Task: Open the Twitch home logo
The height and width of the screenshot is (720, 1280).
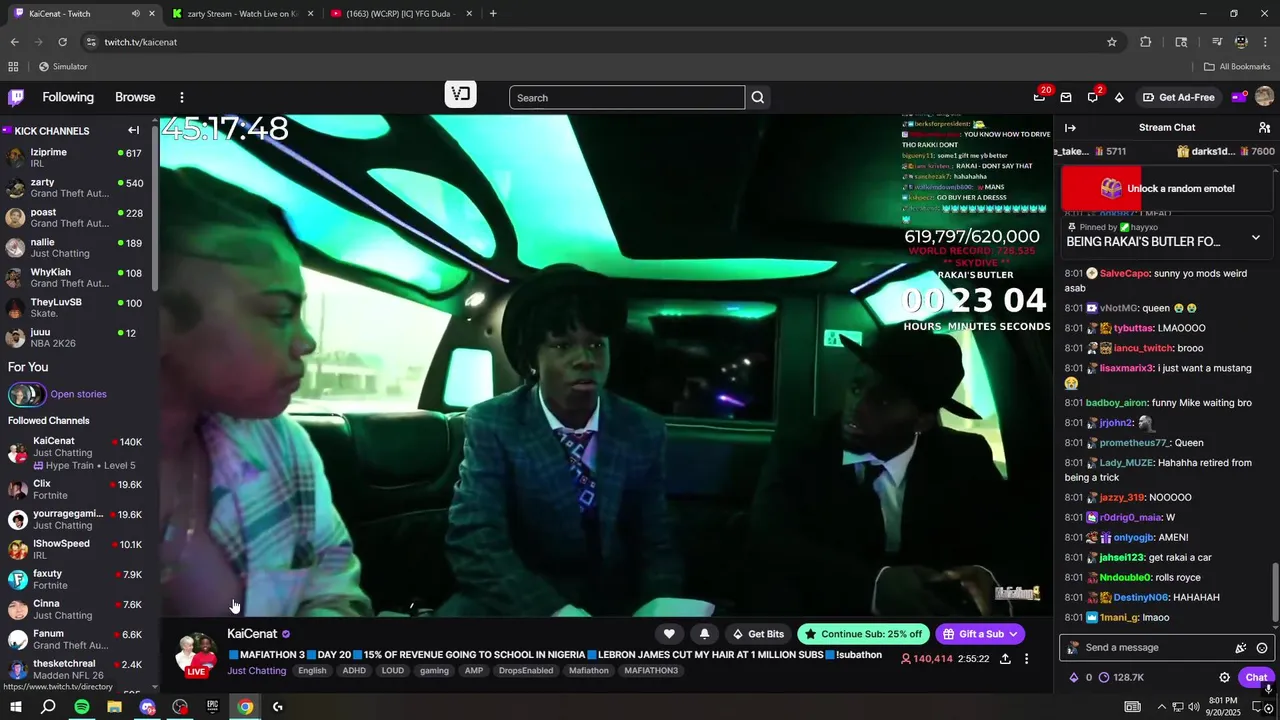Action: 16,97
